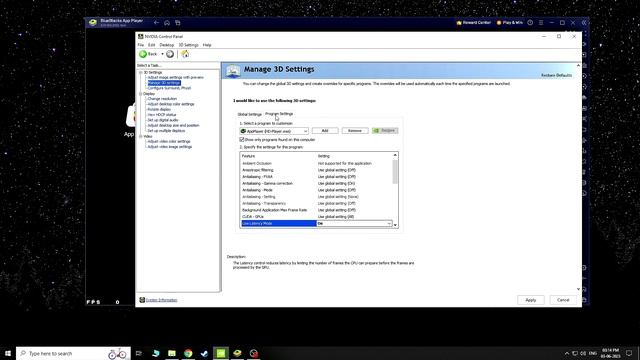Click the feature list scroll up arrow
This screenshot has width=640, height=360.
click(x=395, y=155)
